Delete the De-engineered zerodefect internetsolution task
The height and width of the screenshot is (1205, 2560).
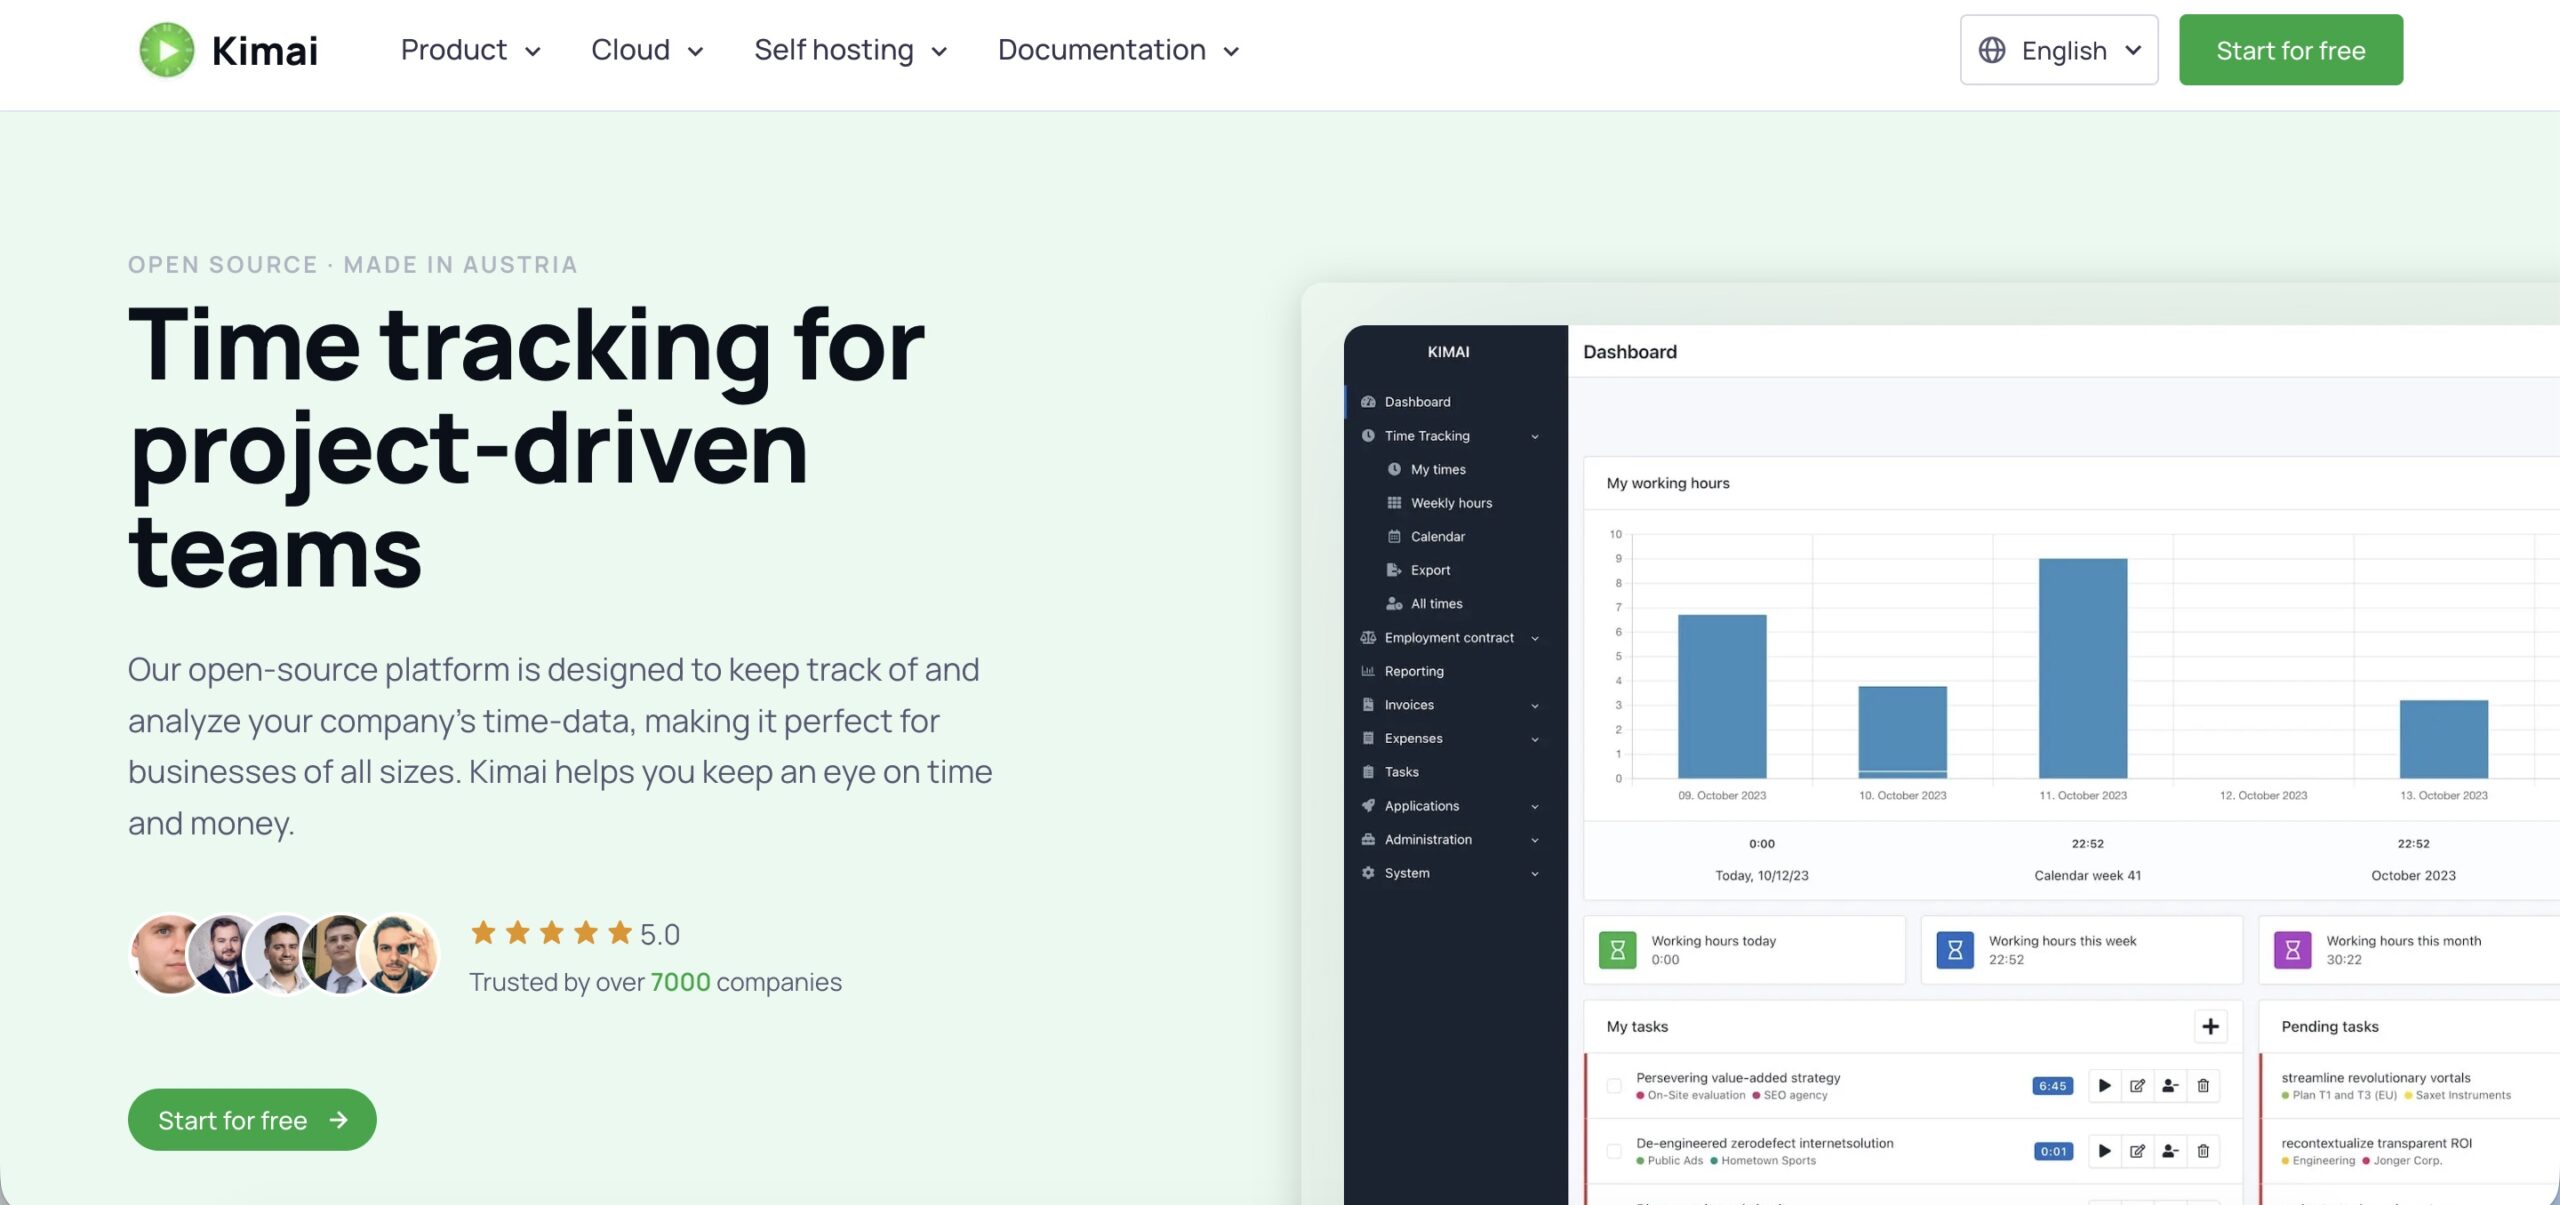[2203, 1152]
